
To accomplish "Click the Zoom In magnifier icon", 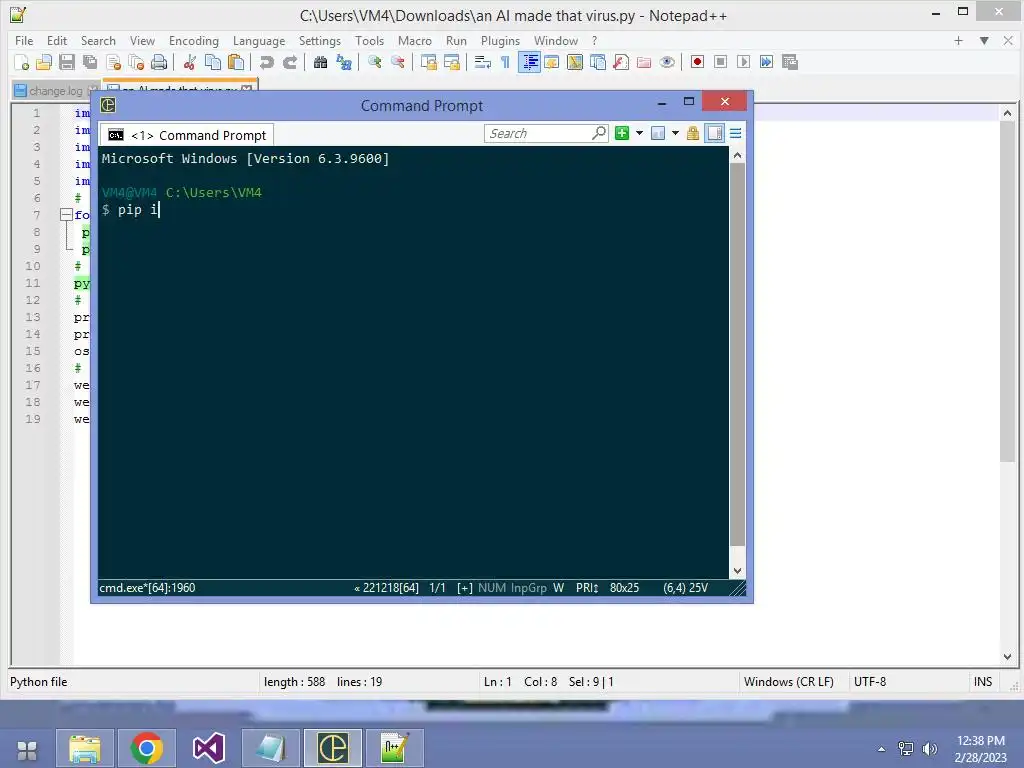I will tap(374, 62).
